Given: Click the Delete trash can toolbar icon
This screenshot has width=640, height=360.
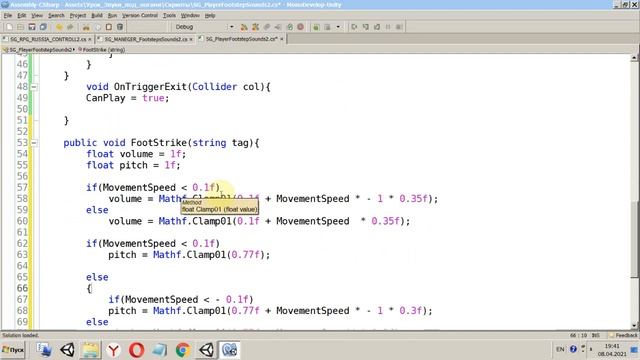Looking at the screenshot, I should pos(120,27).
